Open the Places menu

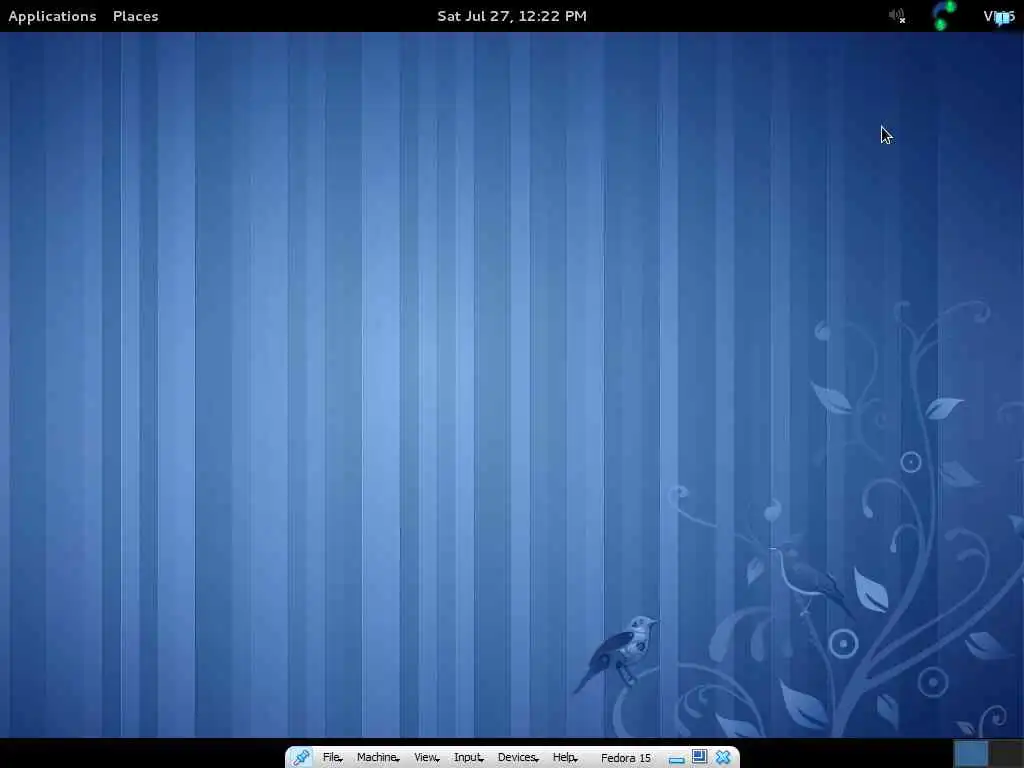coord(135,16)
